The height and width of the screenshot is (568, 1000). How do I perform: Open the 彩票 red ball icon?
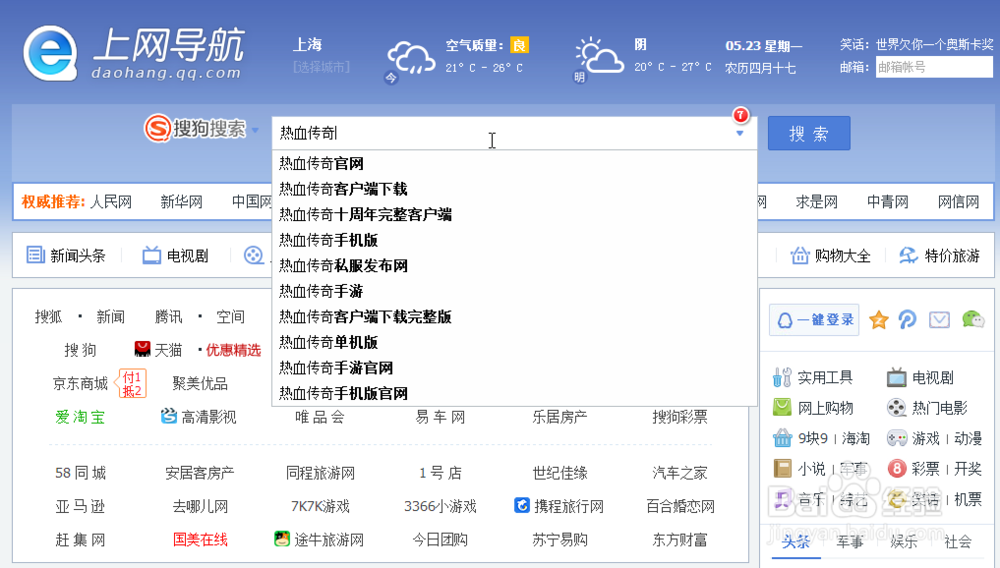pyautogui.click(x=897, y=469)
